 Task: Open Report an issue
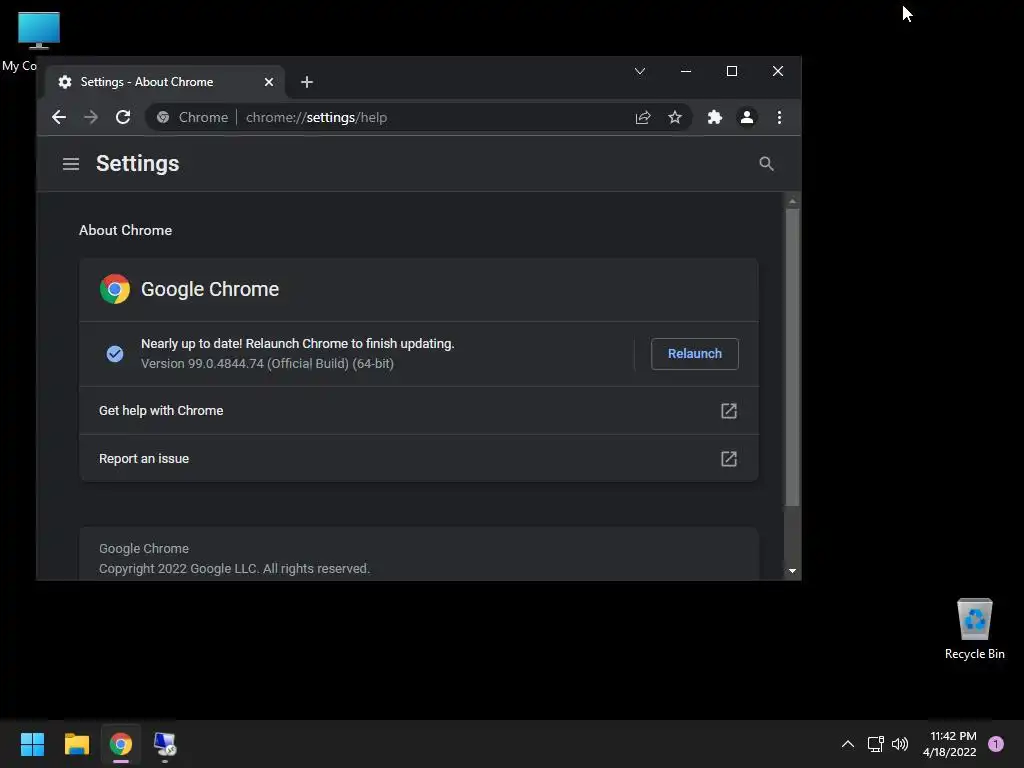[x=419, y=459]
